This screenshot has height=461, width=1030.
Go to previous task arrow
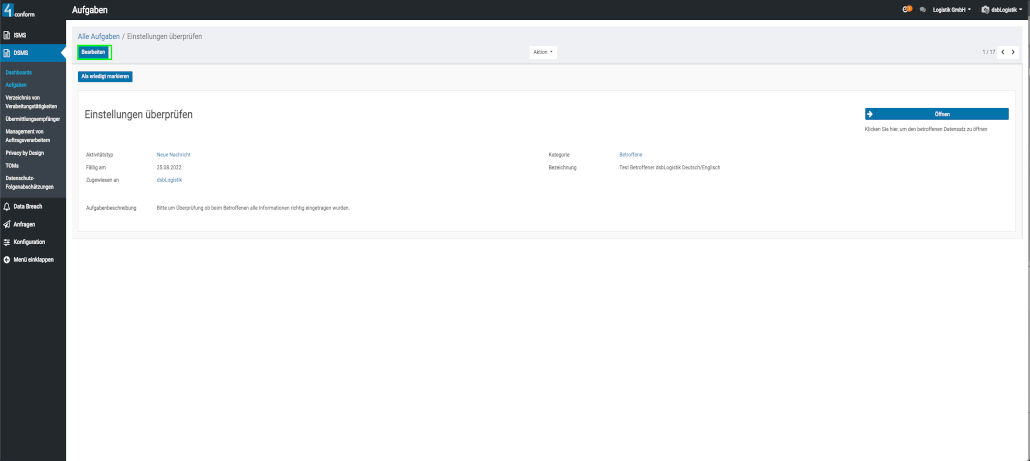pos(1003,52)
